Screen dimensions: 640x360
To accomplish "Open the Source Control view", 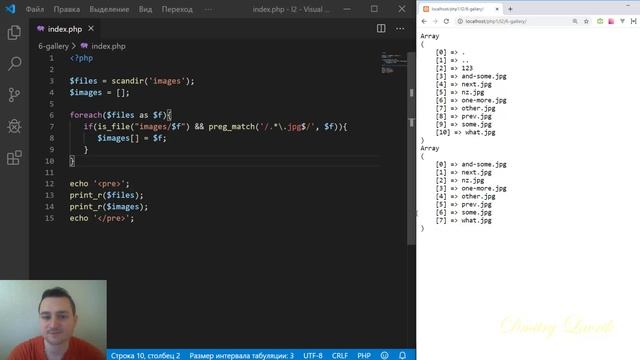I will [14, 95].
